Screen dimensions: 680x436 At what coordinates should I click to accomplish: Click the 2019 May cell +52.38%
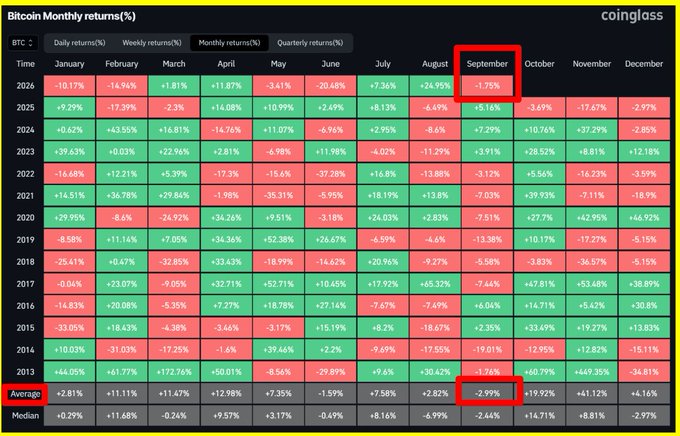pyautogui.click(x=278, y=240)
